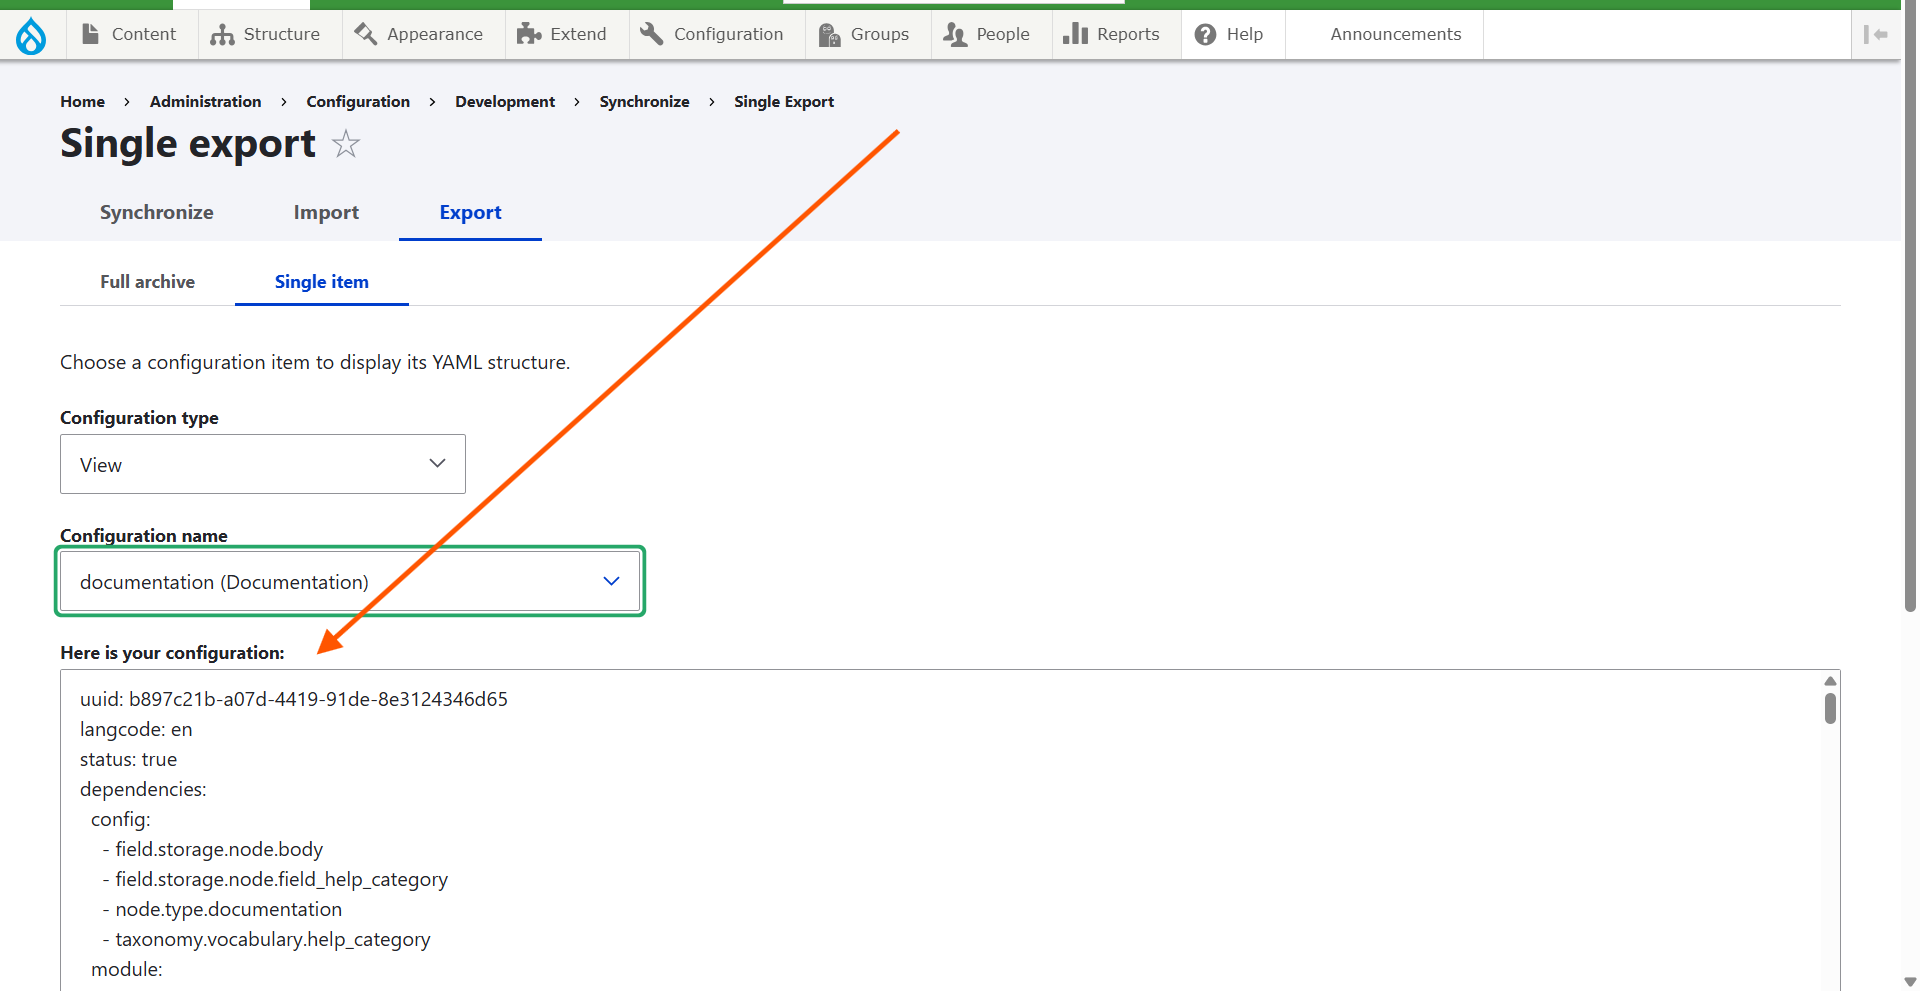Click the Help question mark item

tap(1230, 35)
